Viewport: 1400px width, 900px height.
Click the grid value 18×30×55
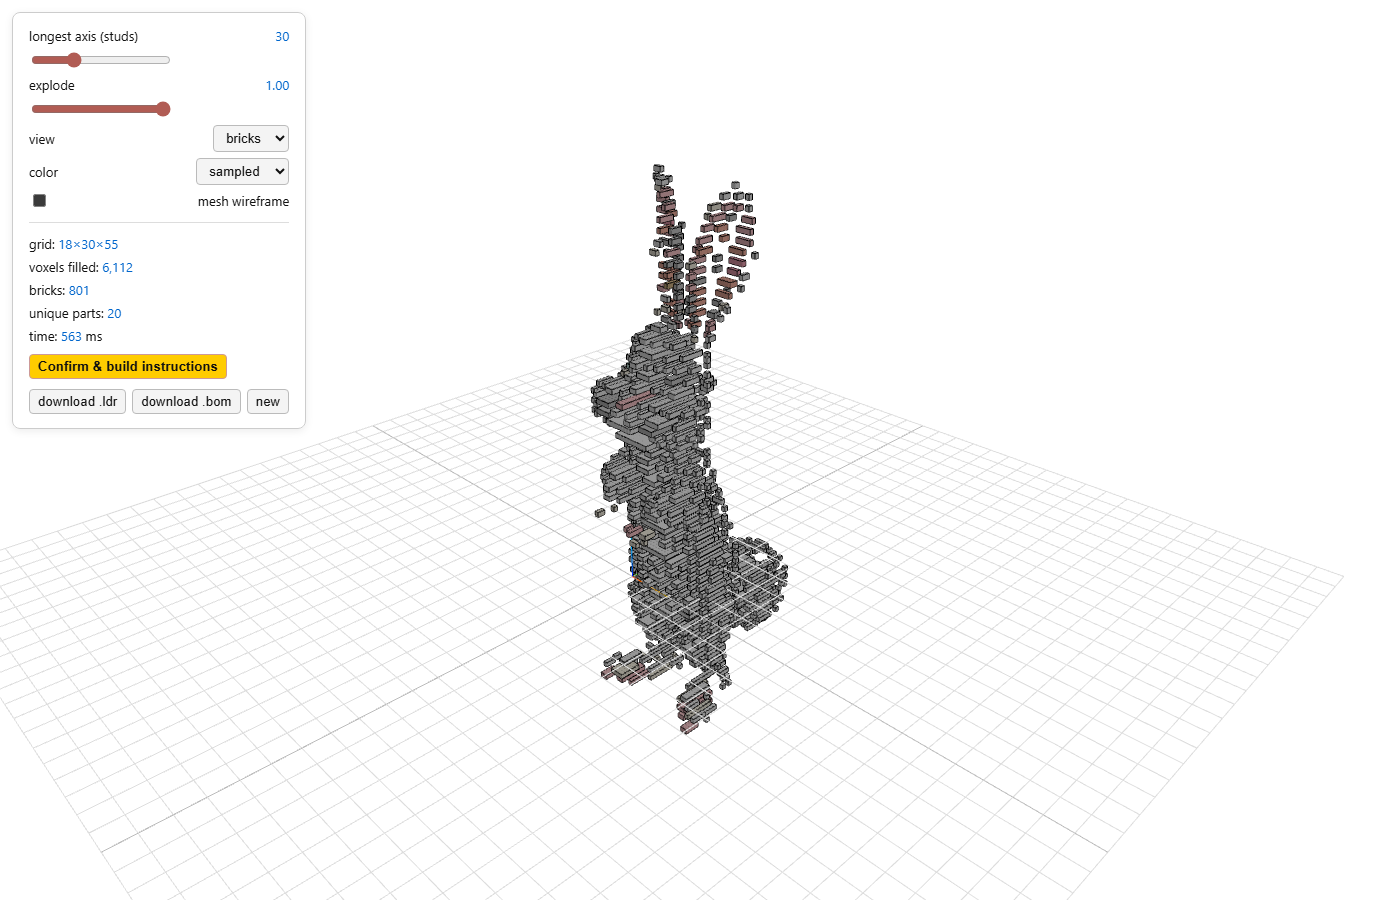click(x=88, y=244)
